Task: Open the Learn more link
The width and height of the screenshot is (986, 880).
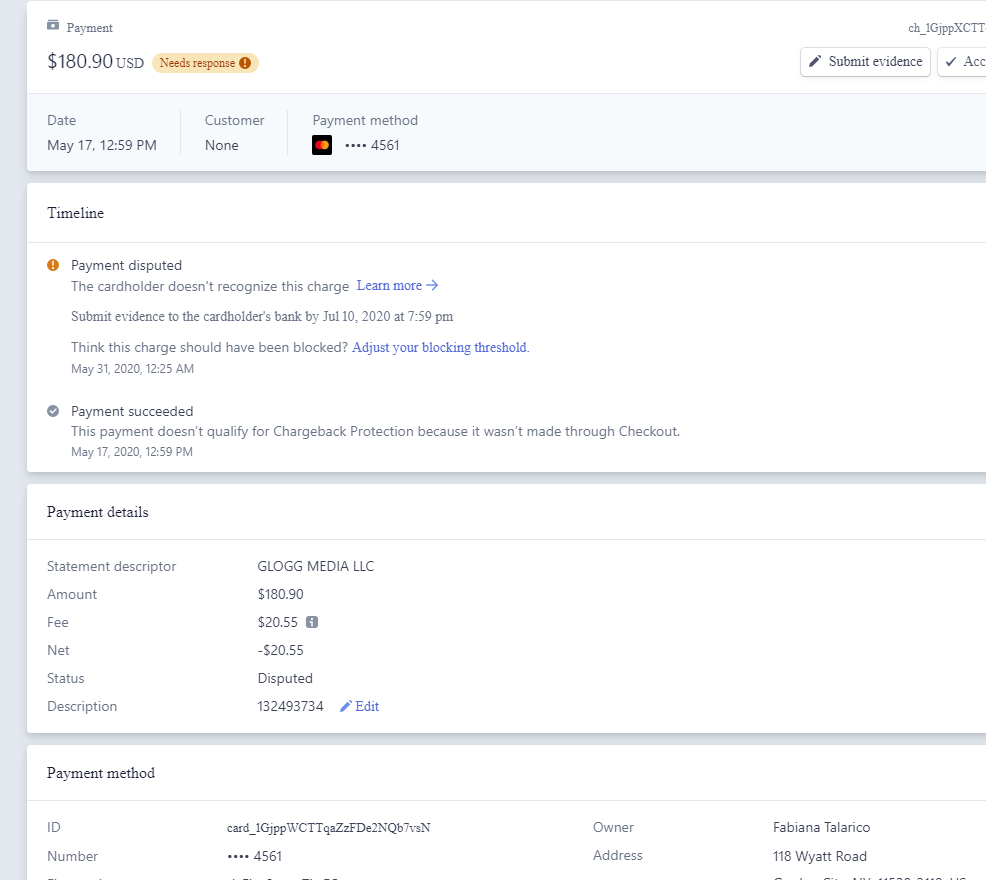Action: coord(397,286)
